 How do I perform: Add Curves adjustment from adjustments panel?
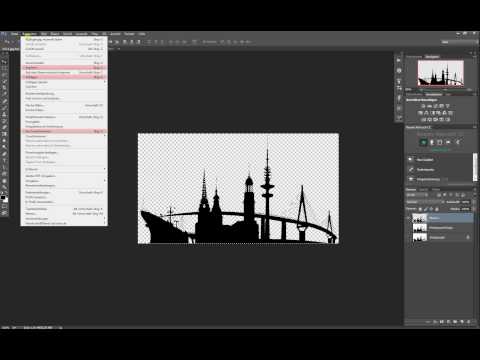435,106
